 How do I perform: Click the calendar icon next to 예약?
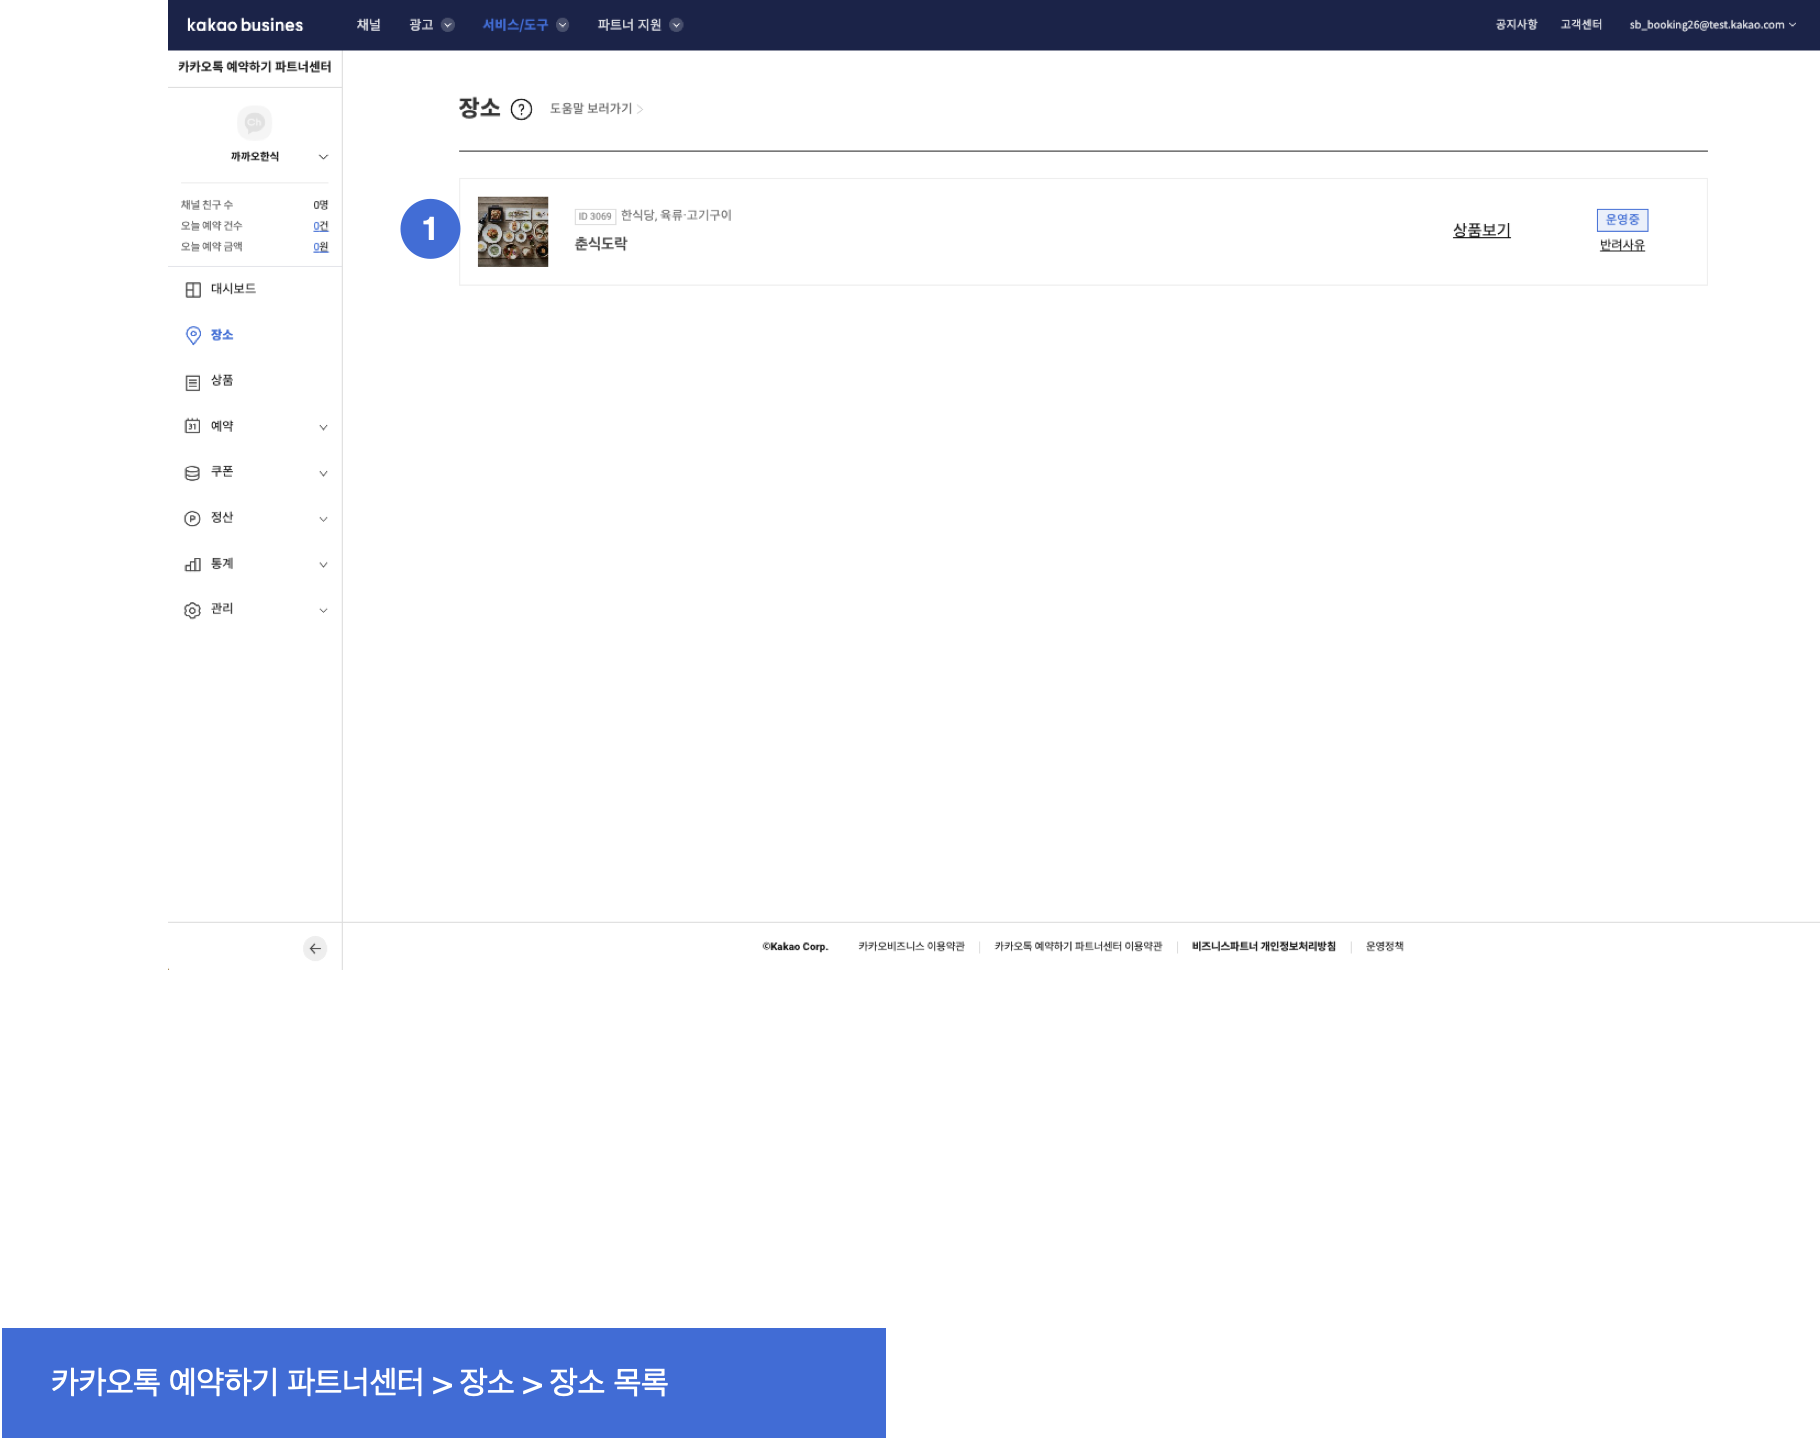tap(193, 426)
